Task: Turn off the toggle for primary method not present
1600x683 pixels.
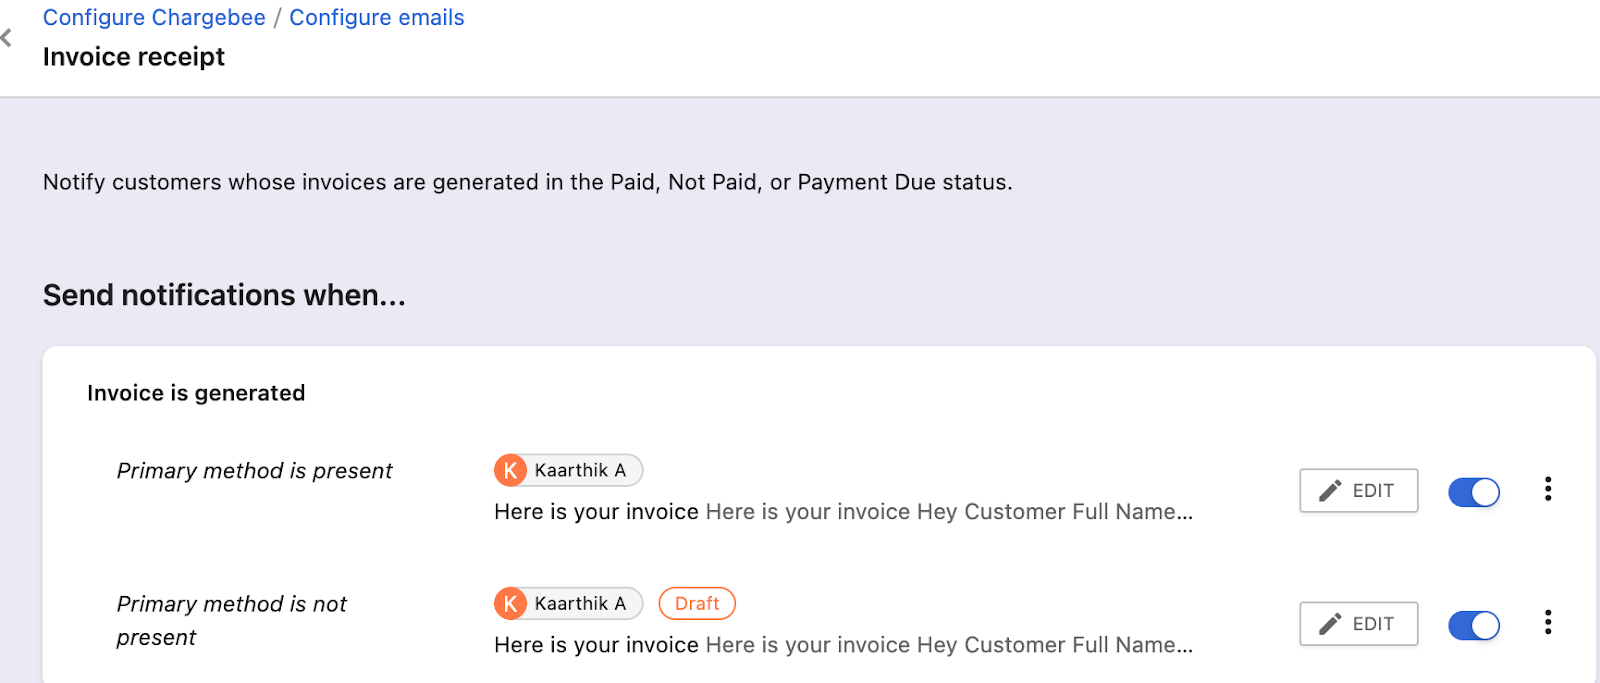Action: click(x=1473, y=625)
